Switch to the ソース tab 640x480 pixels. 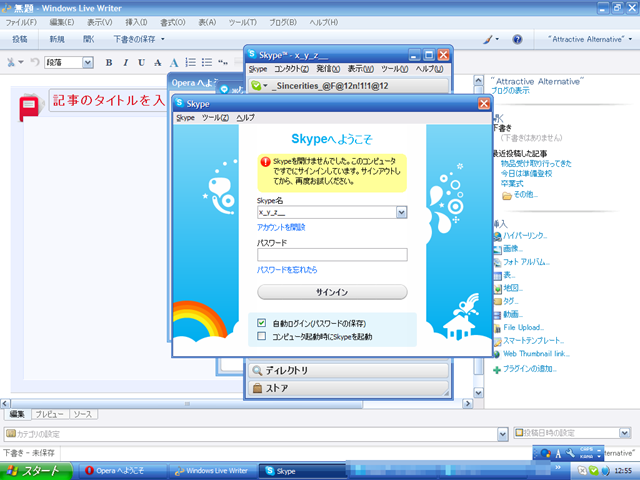click(x=83, y=414)
